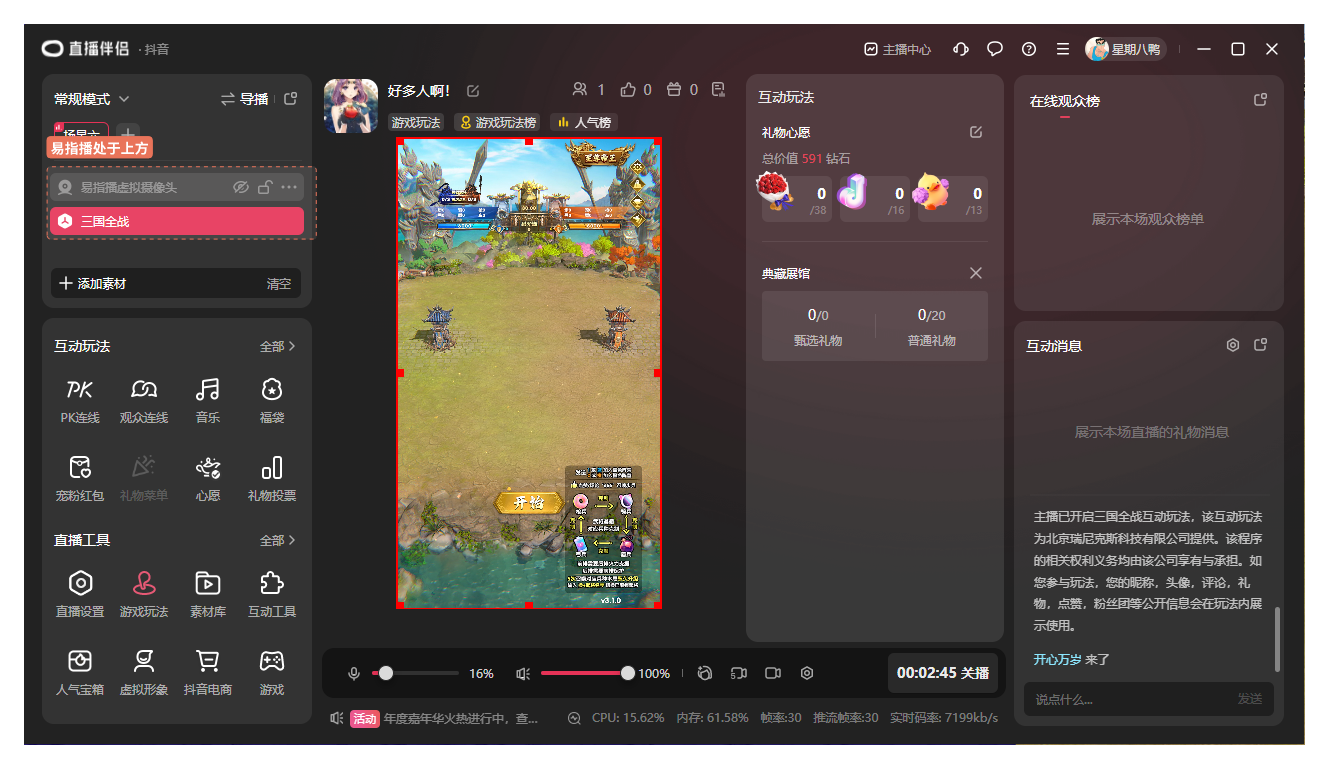The height and width of the screenshot is (769, 1329).
Task: Open the 福袋 lucky bag
Action: coord(272,400)
